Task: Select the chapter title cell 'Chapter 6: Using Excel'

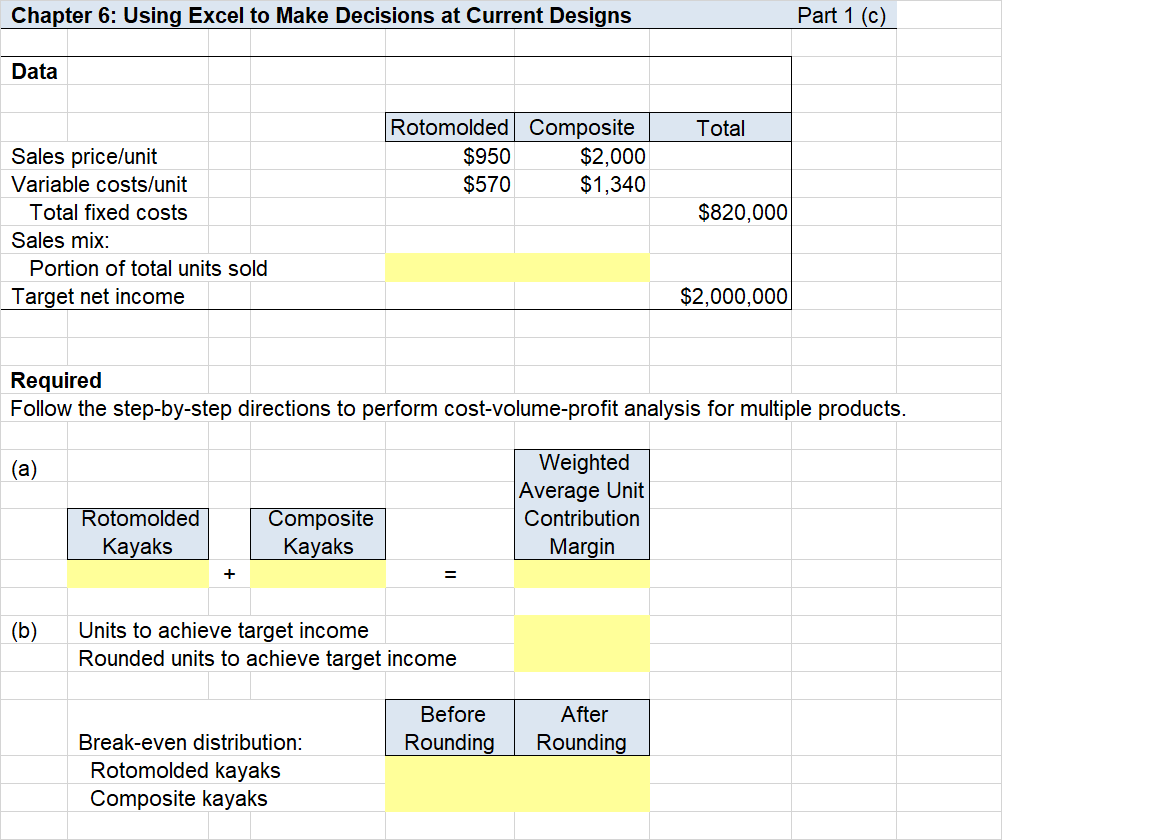Action: click(321, 15)
